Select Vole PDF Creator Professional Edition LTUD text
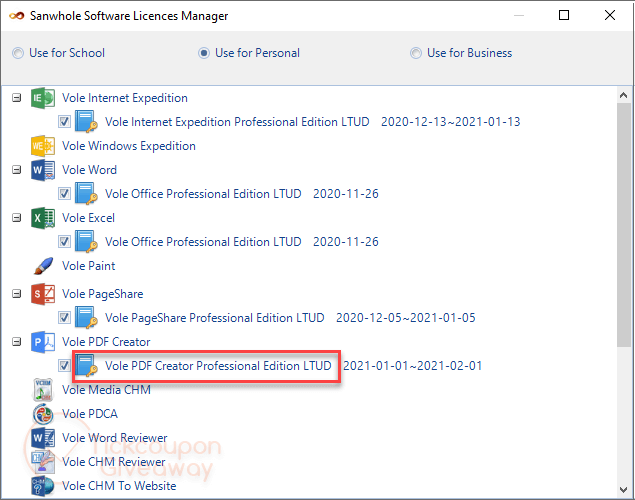This screenshot has width=635, height=500. [218, 366]
